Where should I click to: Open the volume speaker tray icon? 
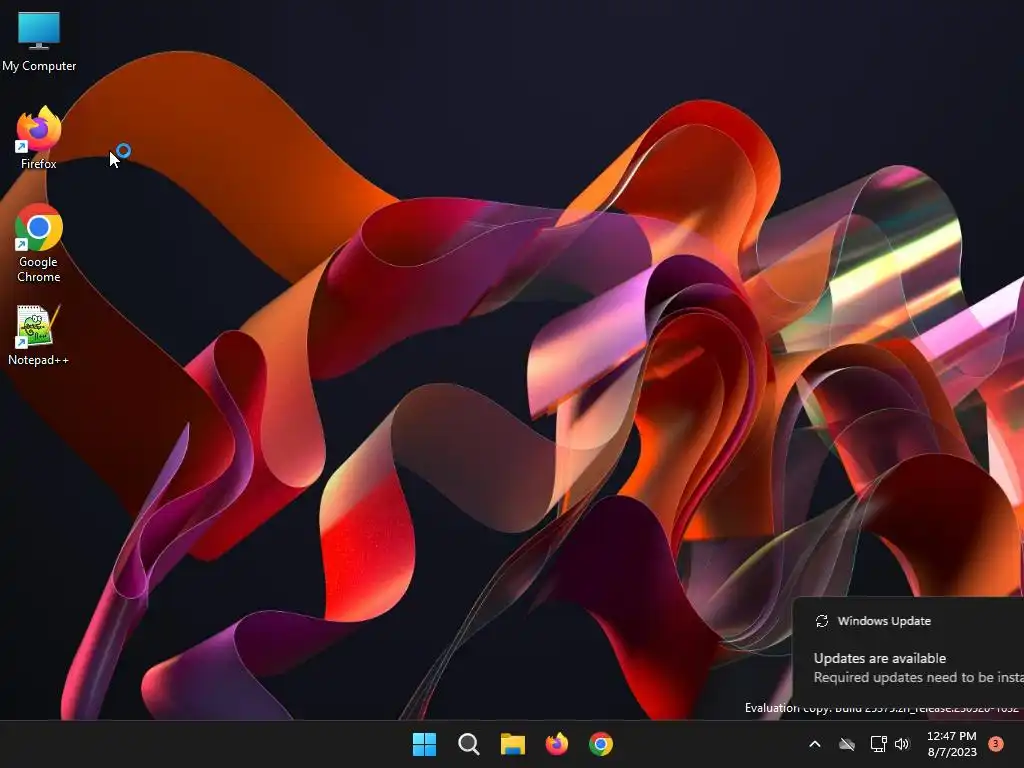click(903, 744)
